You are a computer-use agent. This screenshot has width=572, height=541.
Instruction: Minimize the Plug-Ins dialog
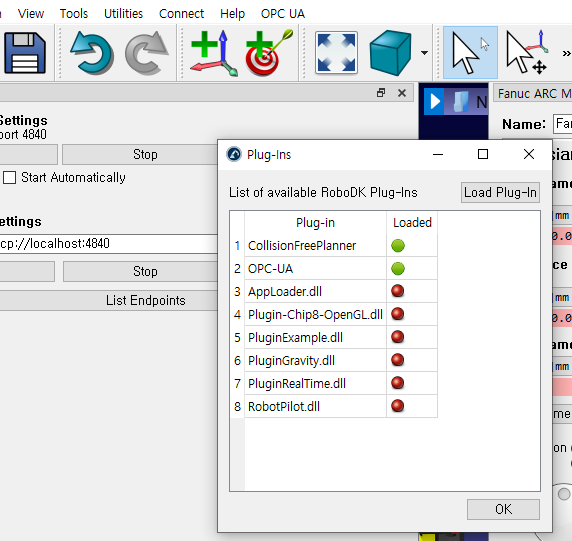pos(438,155)
